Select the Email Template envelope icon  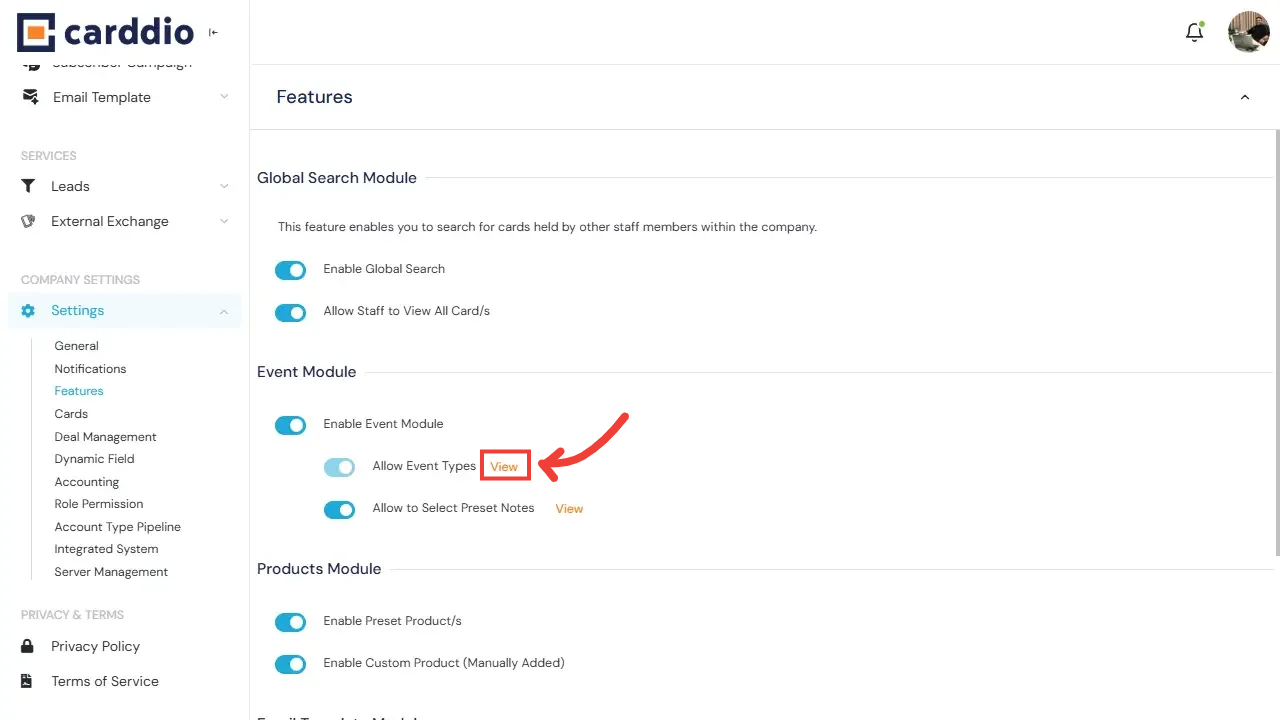coord(29,96)
